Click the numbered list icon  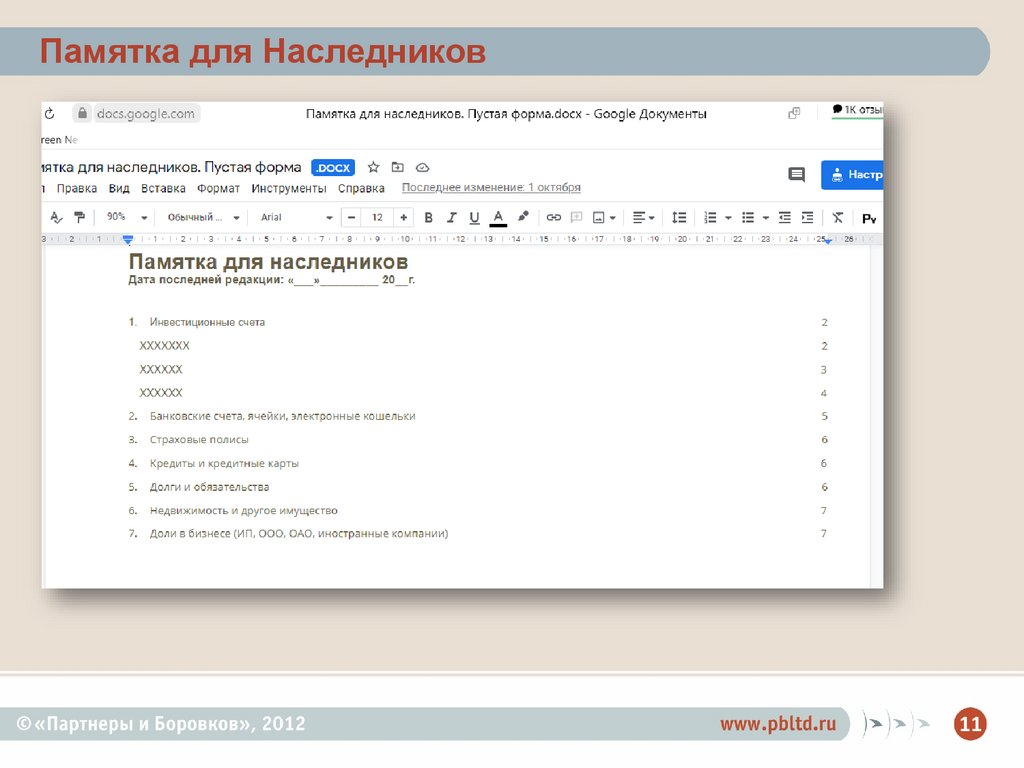[711, 217]
